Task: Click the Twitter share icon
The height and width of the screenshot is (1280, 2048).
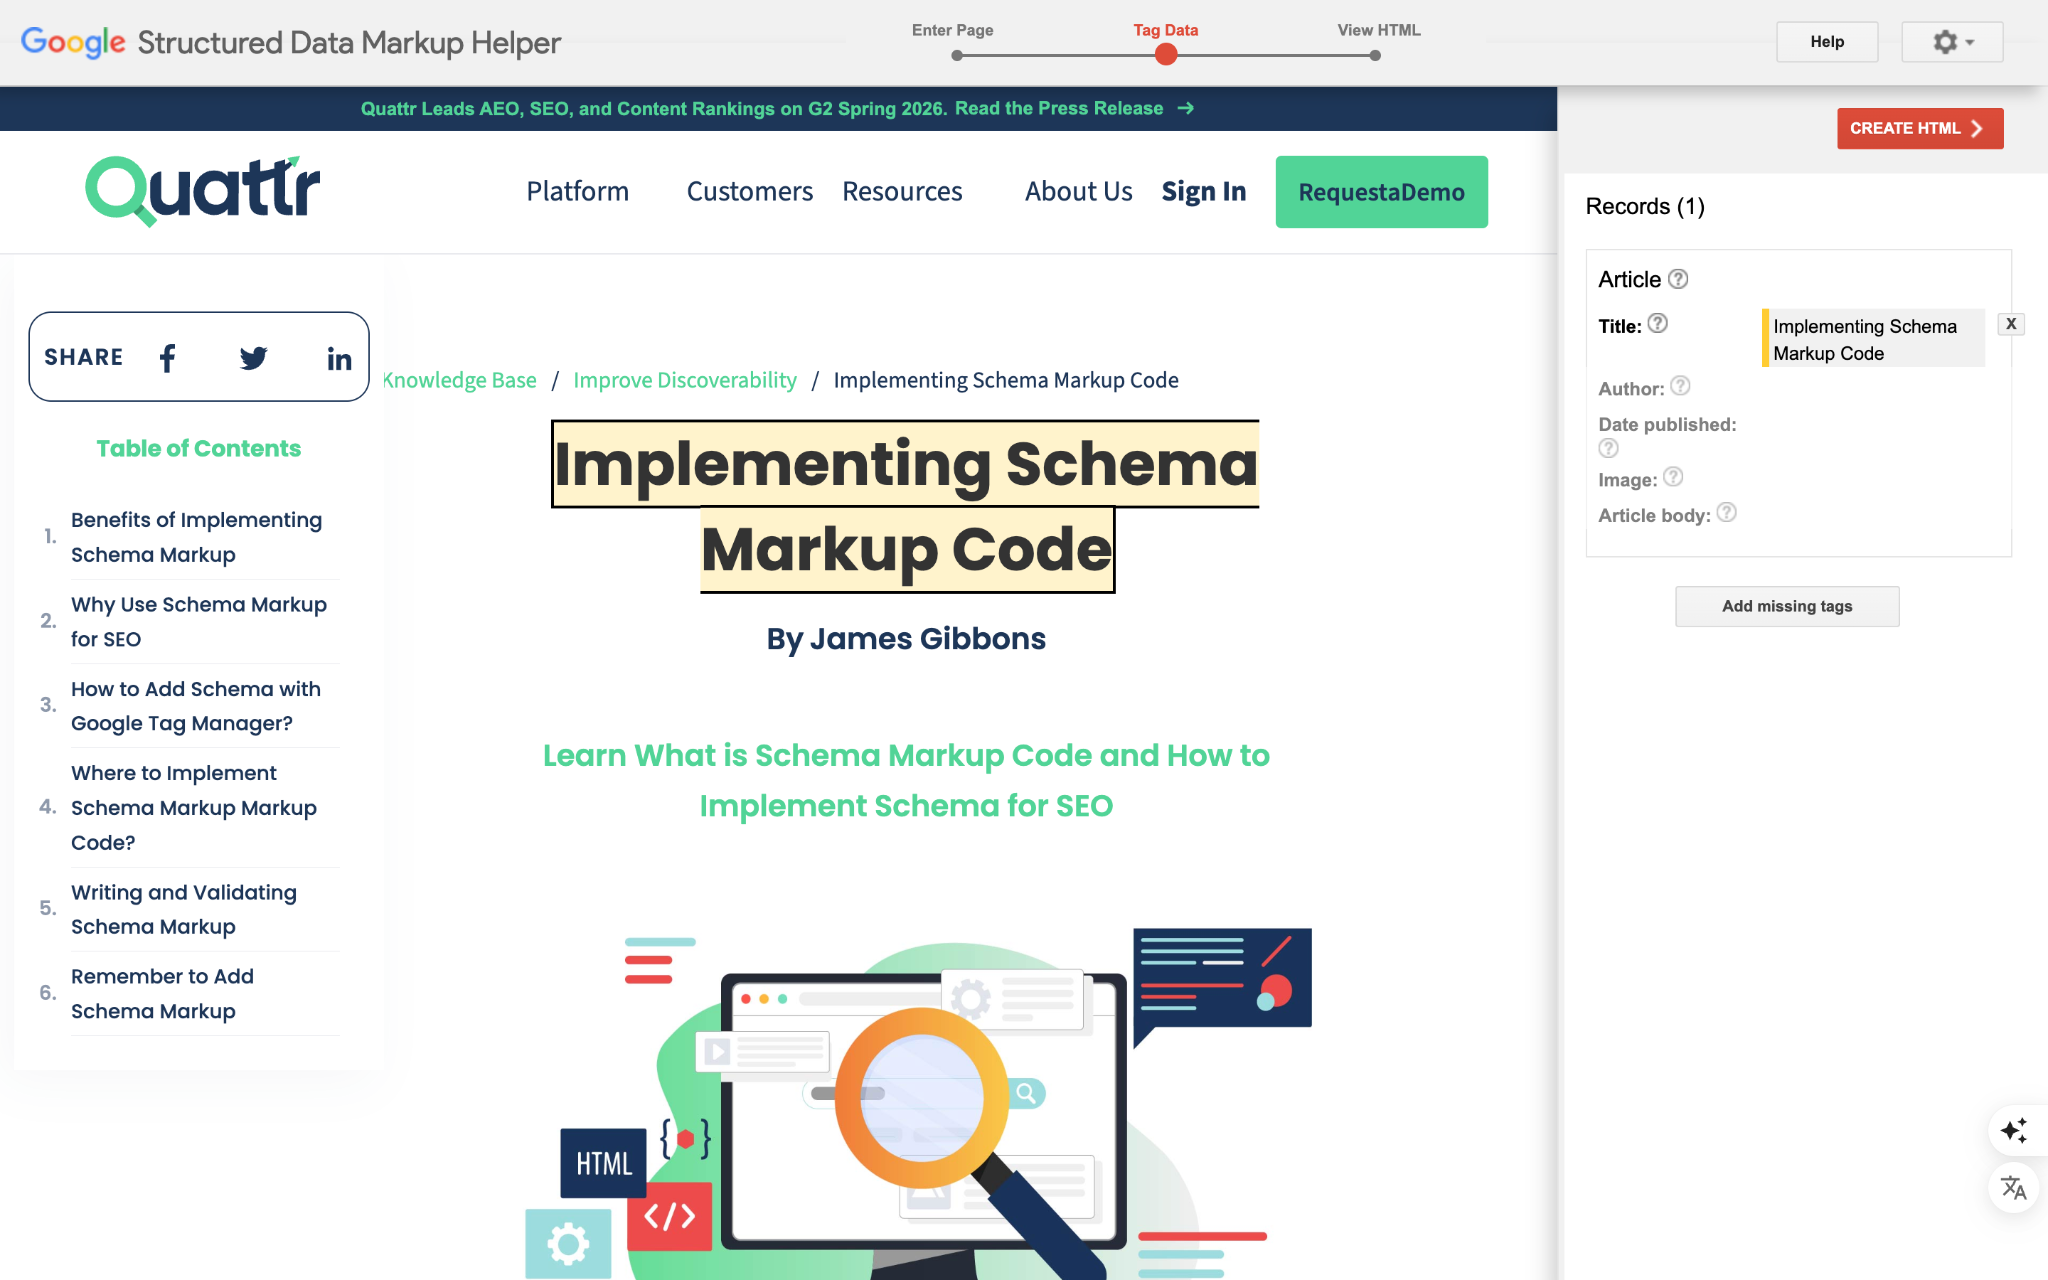Action: [x=253, y=358]
